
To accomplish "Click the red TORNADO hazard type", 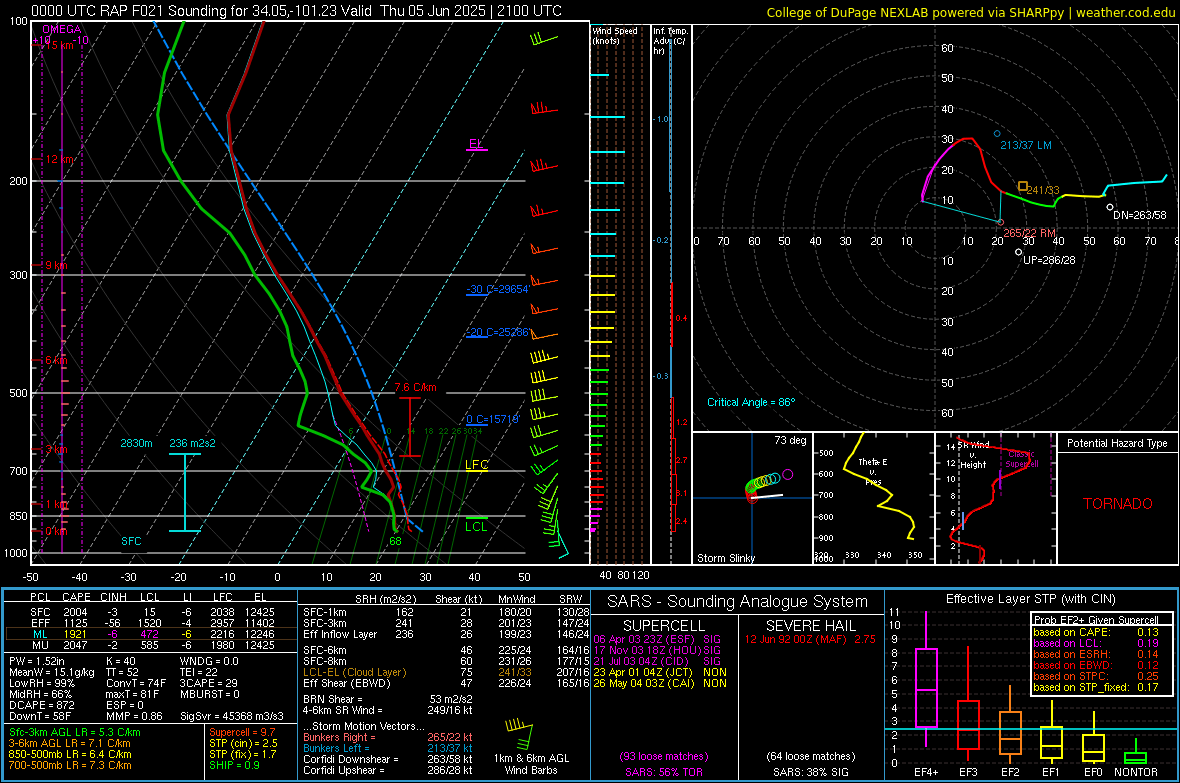I will (x=1118, y=504).
